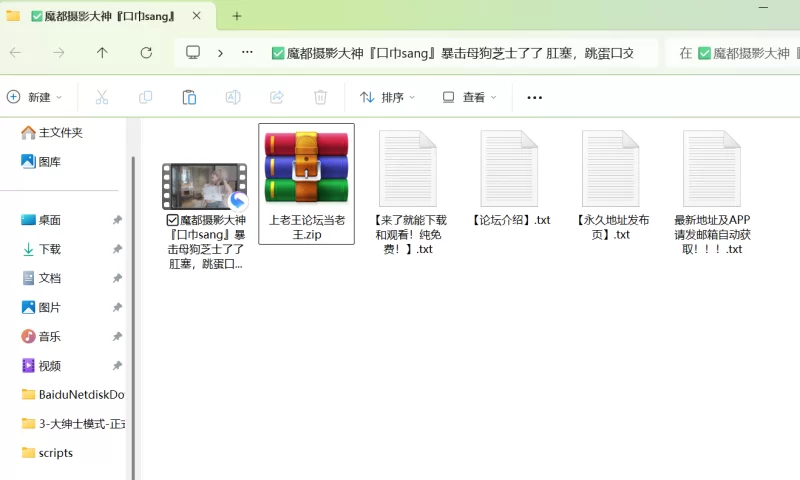Refresh the current folder view
Image resolution: width=800 pixels, height=480 pixels.
(x=146, y=53)
